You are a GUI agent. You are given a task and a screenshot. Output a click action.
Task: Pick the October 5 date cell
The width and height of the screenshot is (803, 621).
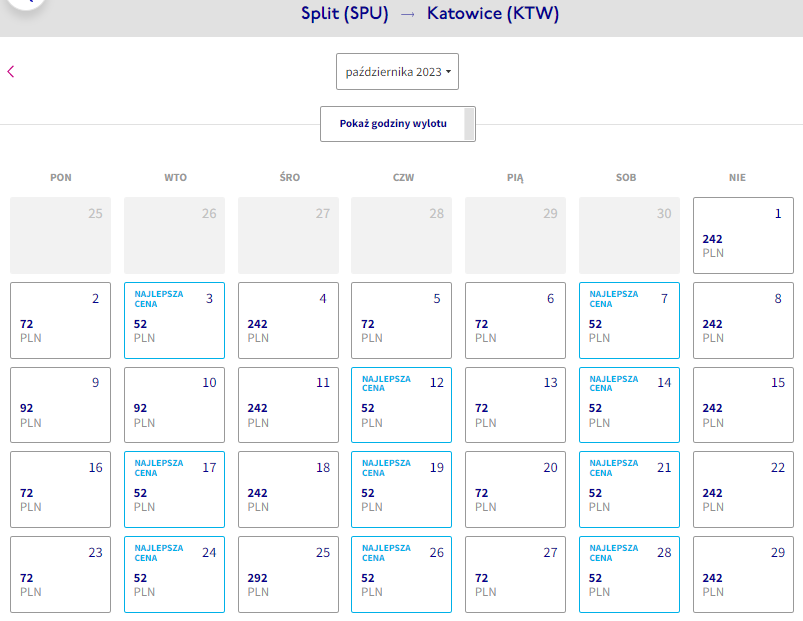(x=402, y=320)
